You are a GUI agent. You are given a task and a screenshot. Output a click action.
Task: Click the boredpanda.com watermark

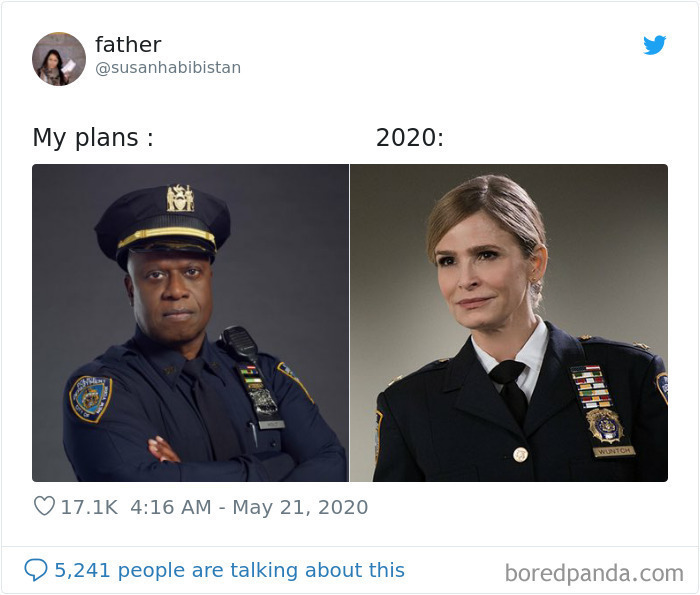pyautogui.click(x=594, y=573)
